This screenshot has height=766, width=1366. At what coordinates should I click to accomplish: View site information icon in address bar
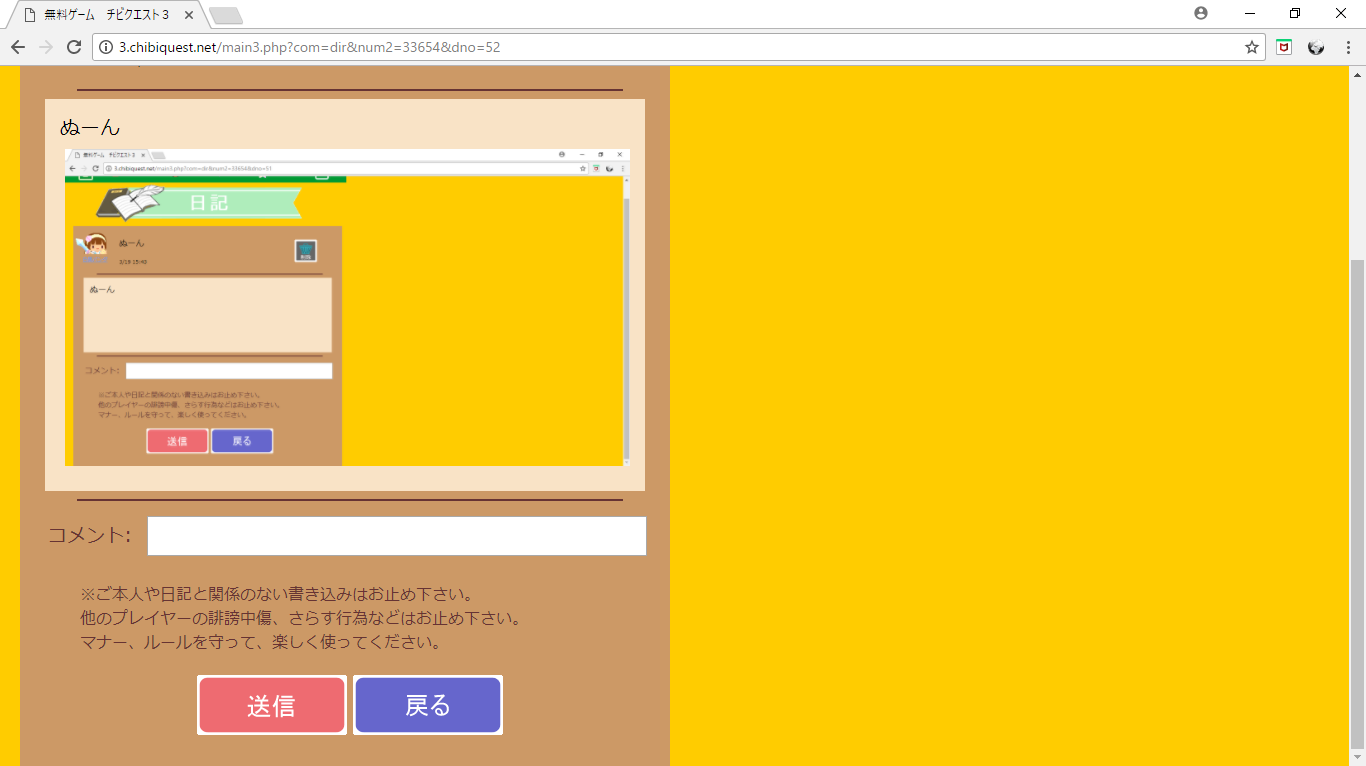tap(106, 47)
